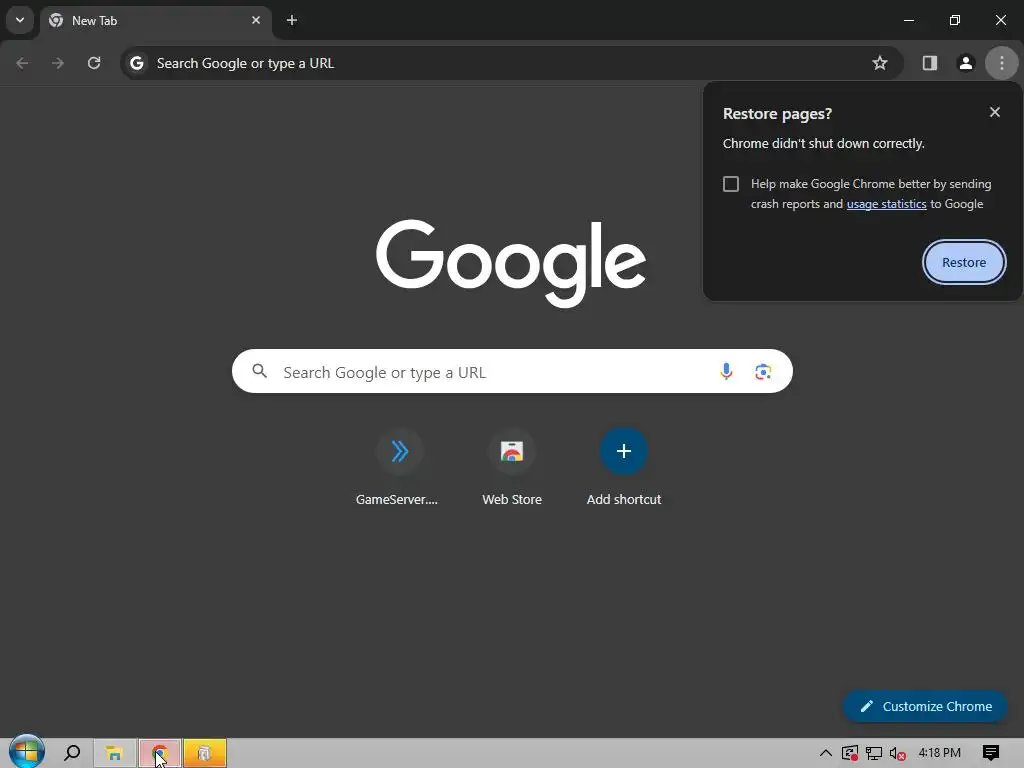1024x768 pixels.
Task: Start voice search with the microphone icon
Action: 726,372
